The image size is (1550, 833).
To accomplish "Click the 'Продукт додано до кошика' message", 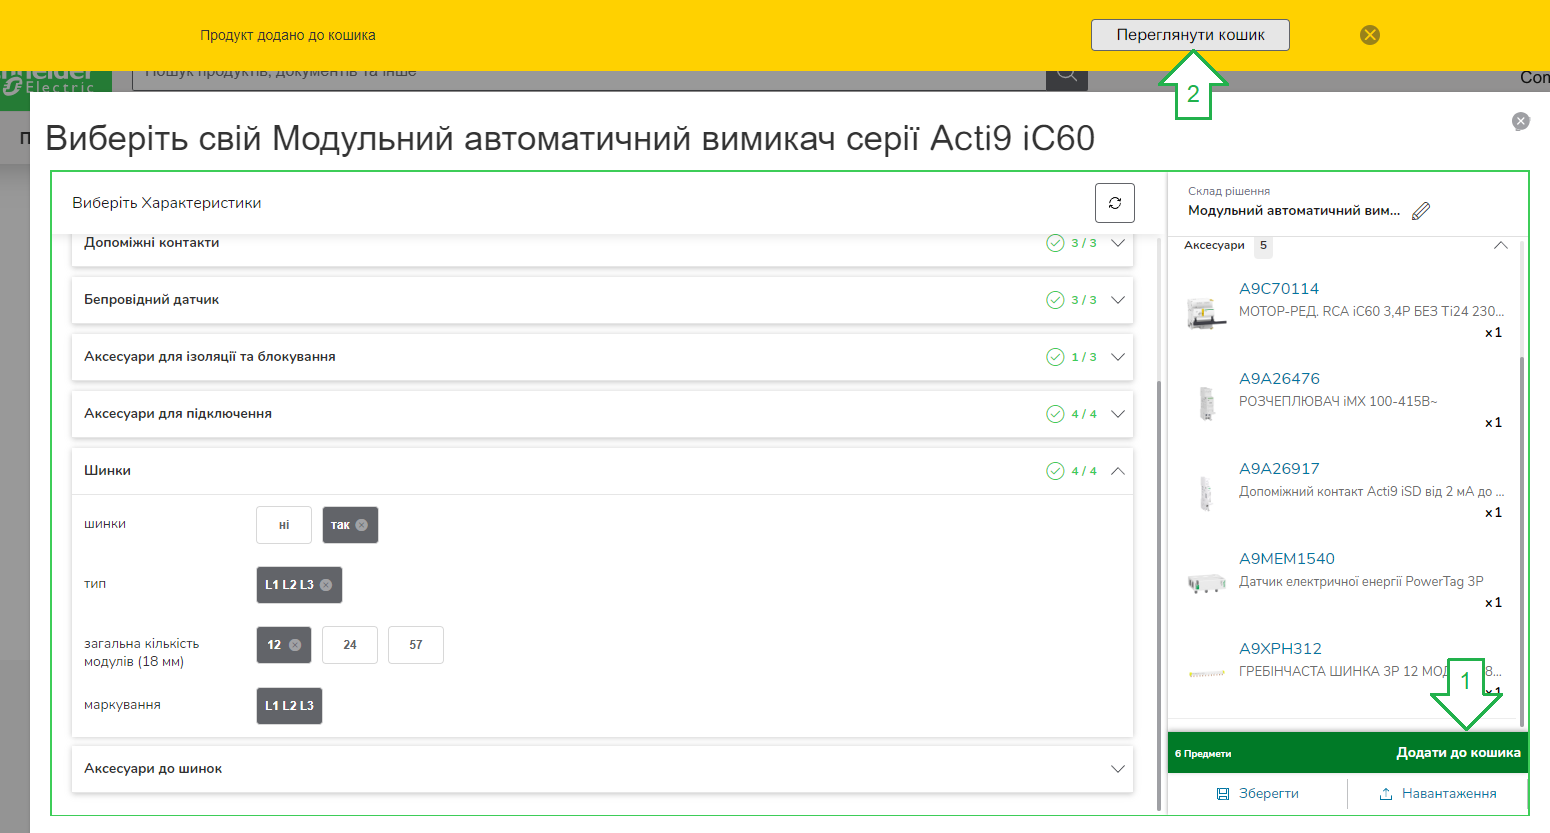I will (288, 35).
